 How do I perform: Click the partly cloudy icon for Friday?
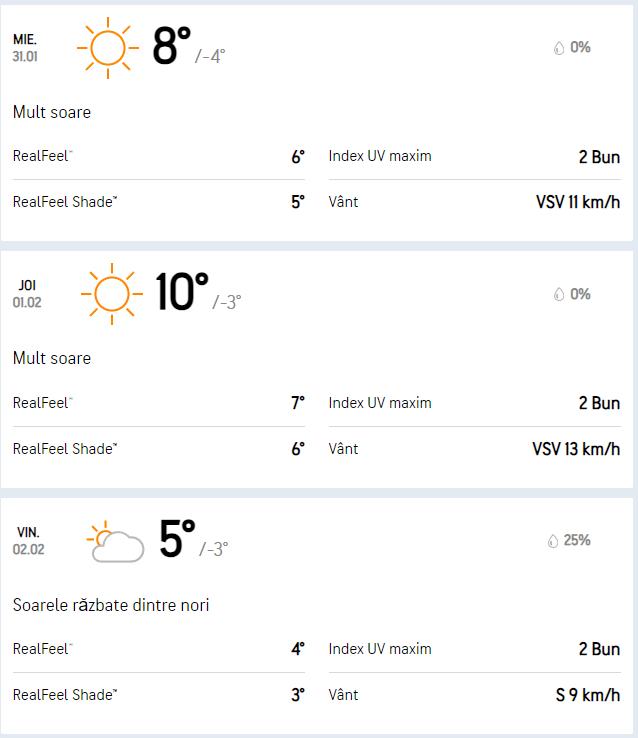click(x=114, y=541)
